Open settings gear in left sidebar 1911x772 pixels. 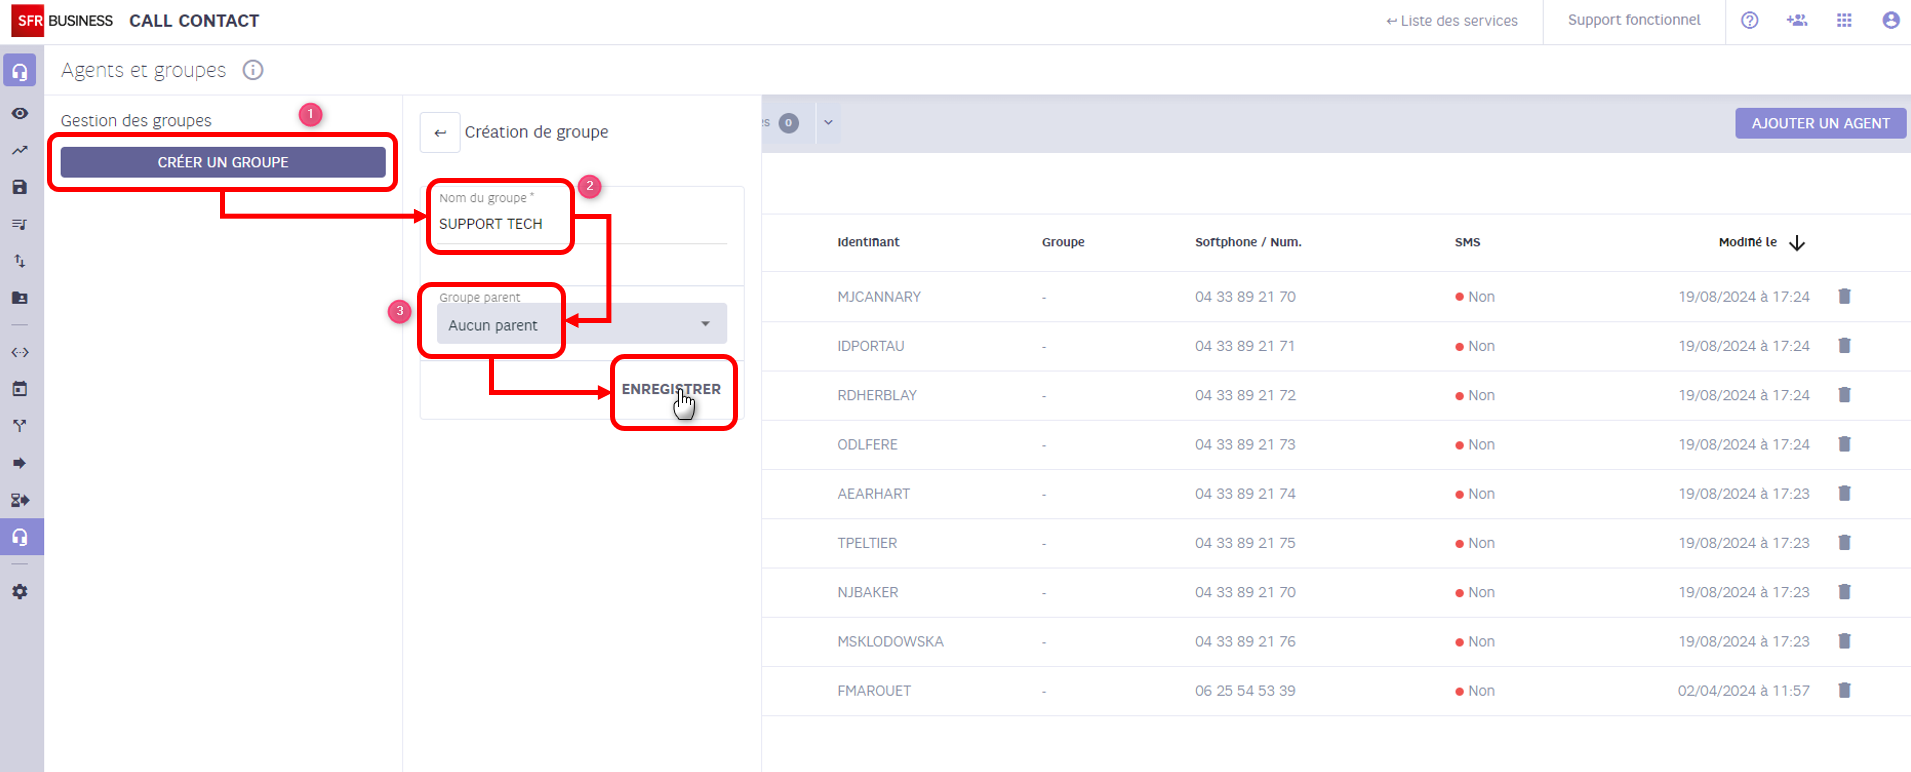[x=20, y=592]
